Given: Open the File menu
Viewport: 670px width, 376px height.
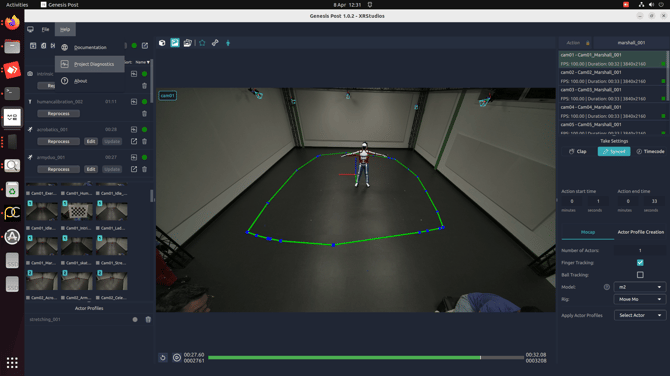Looking at the screenshot, I should [x=45, y=29].
